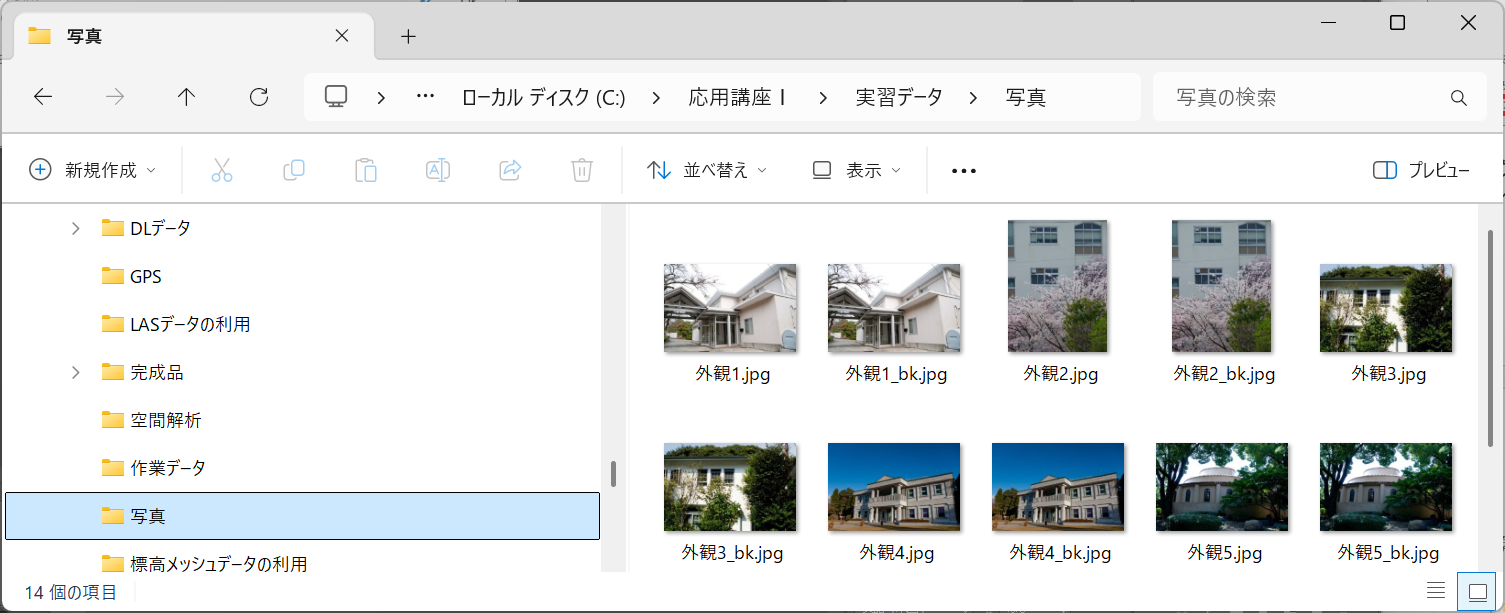The width and height of the screenshot is (1505, 613).
Task: Switch to details list view layout
Action: [1435, 591]
